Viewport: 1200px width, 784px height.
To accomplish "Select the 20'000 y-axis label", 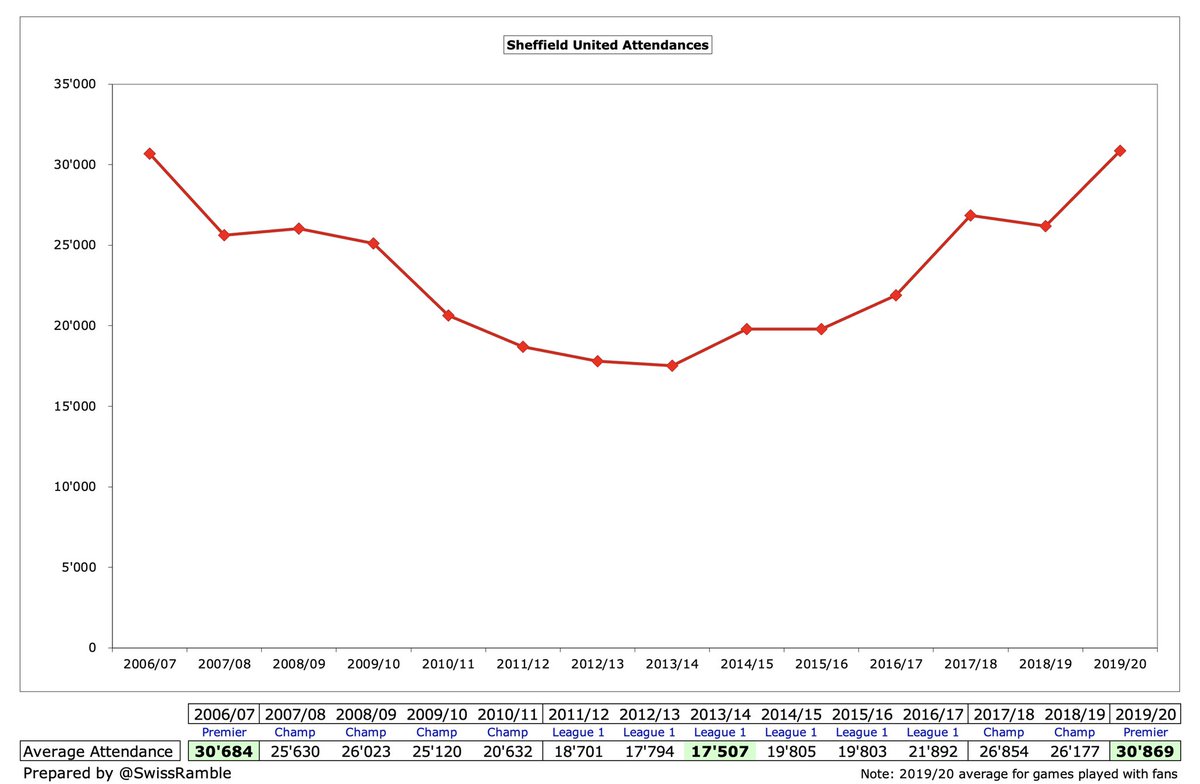I will (76, 326).
